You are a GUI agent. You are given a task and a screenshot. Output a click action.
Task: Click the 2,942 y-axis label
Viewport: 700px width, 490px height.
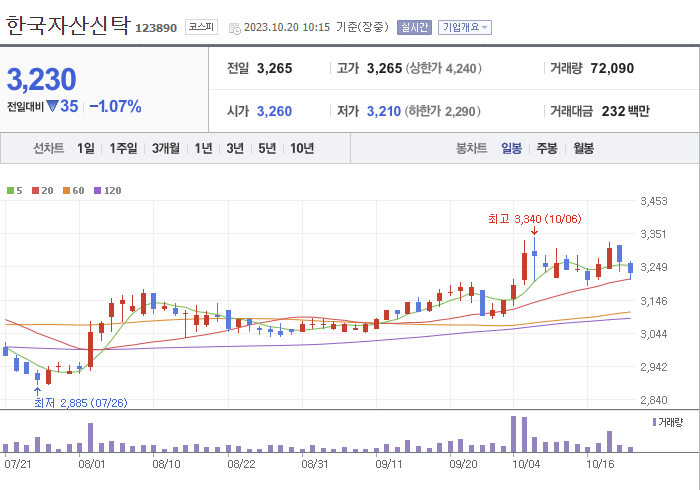[654, 367]
